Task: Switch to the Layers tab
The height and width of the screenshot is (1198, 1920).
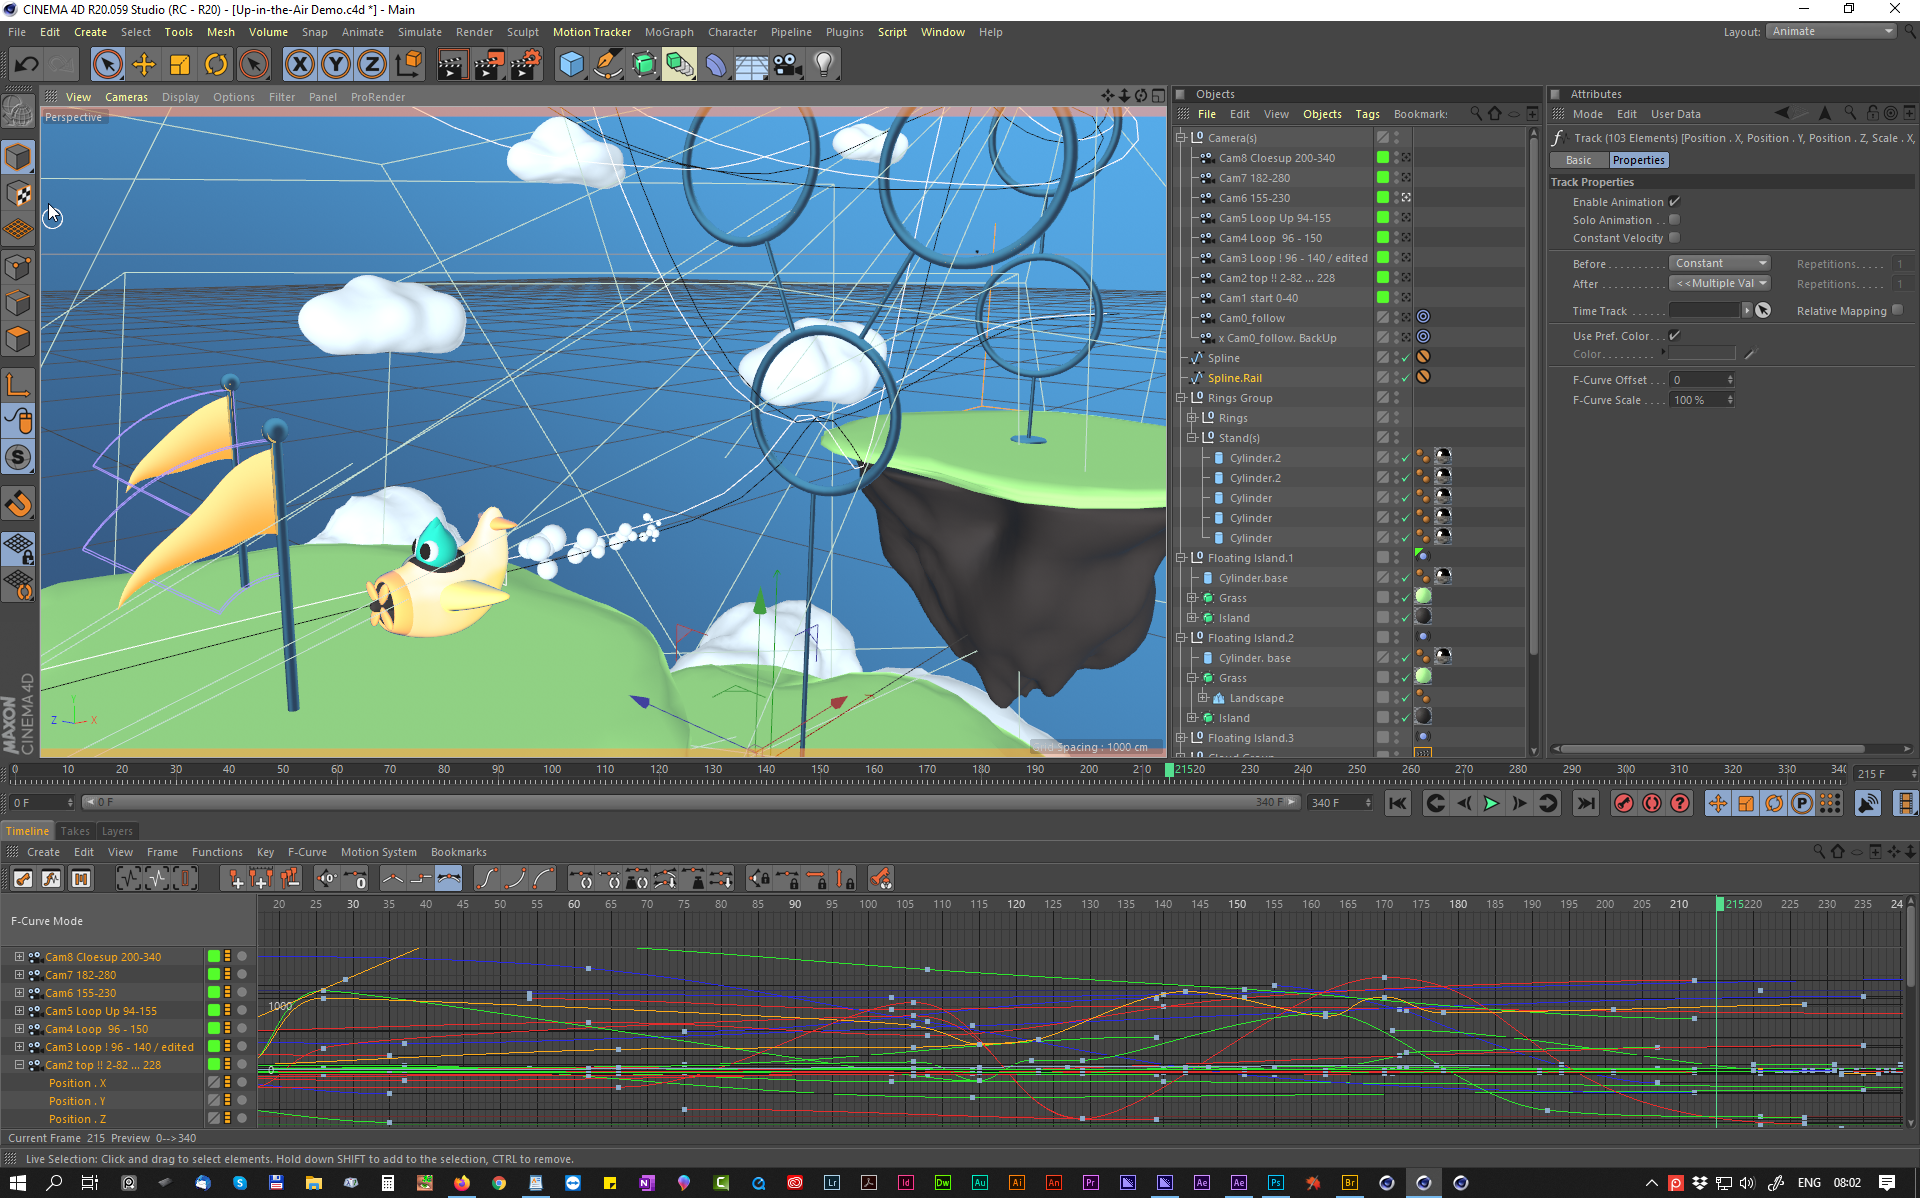Action: [117, 831]
